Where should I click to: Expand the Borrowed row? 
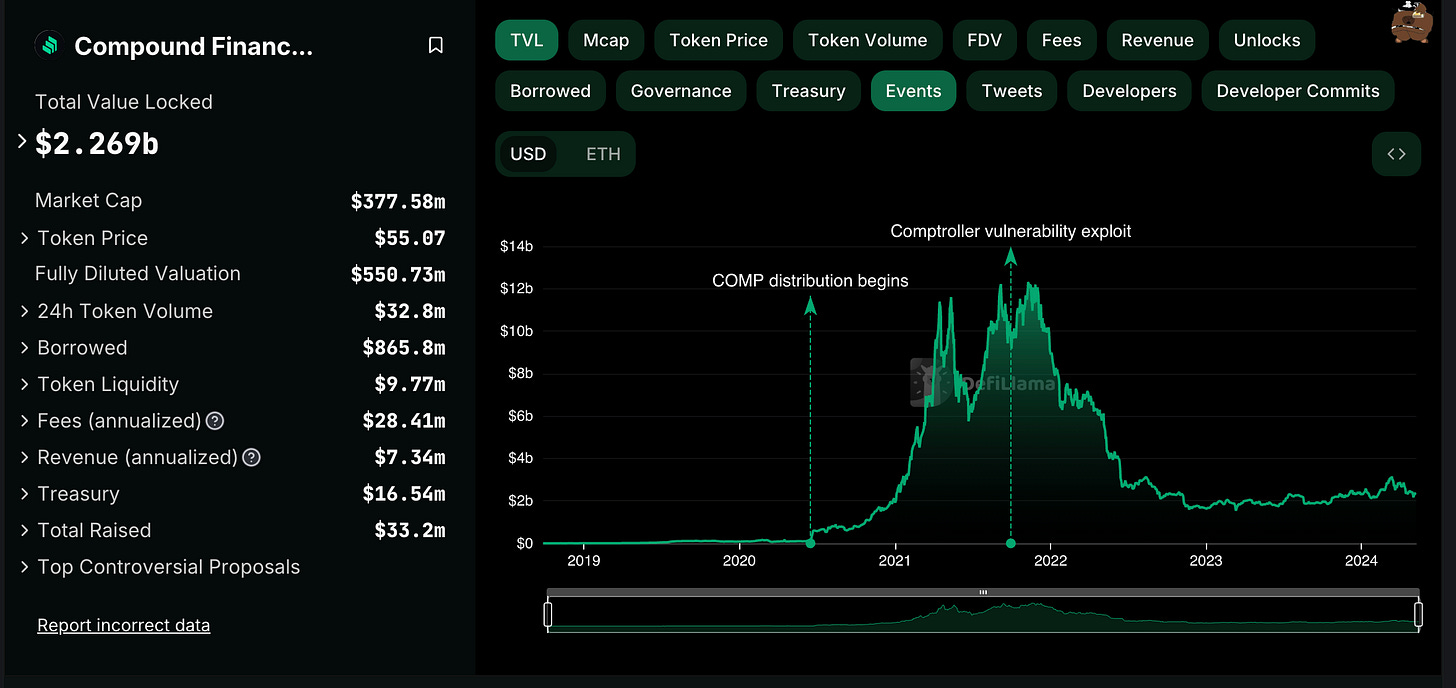click(25, 348)
